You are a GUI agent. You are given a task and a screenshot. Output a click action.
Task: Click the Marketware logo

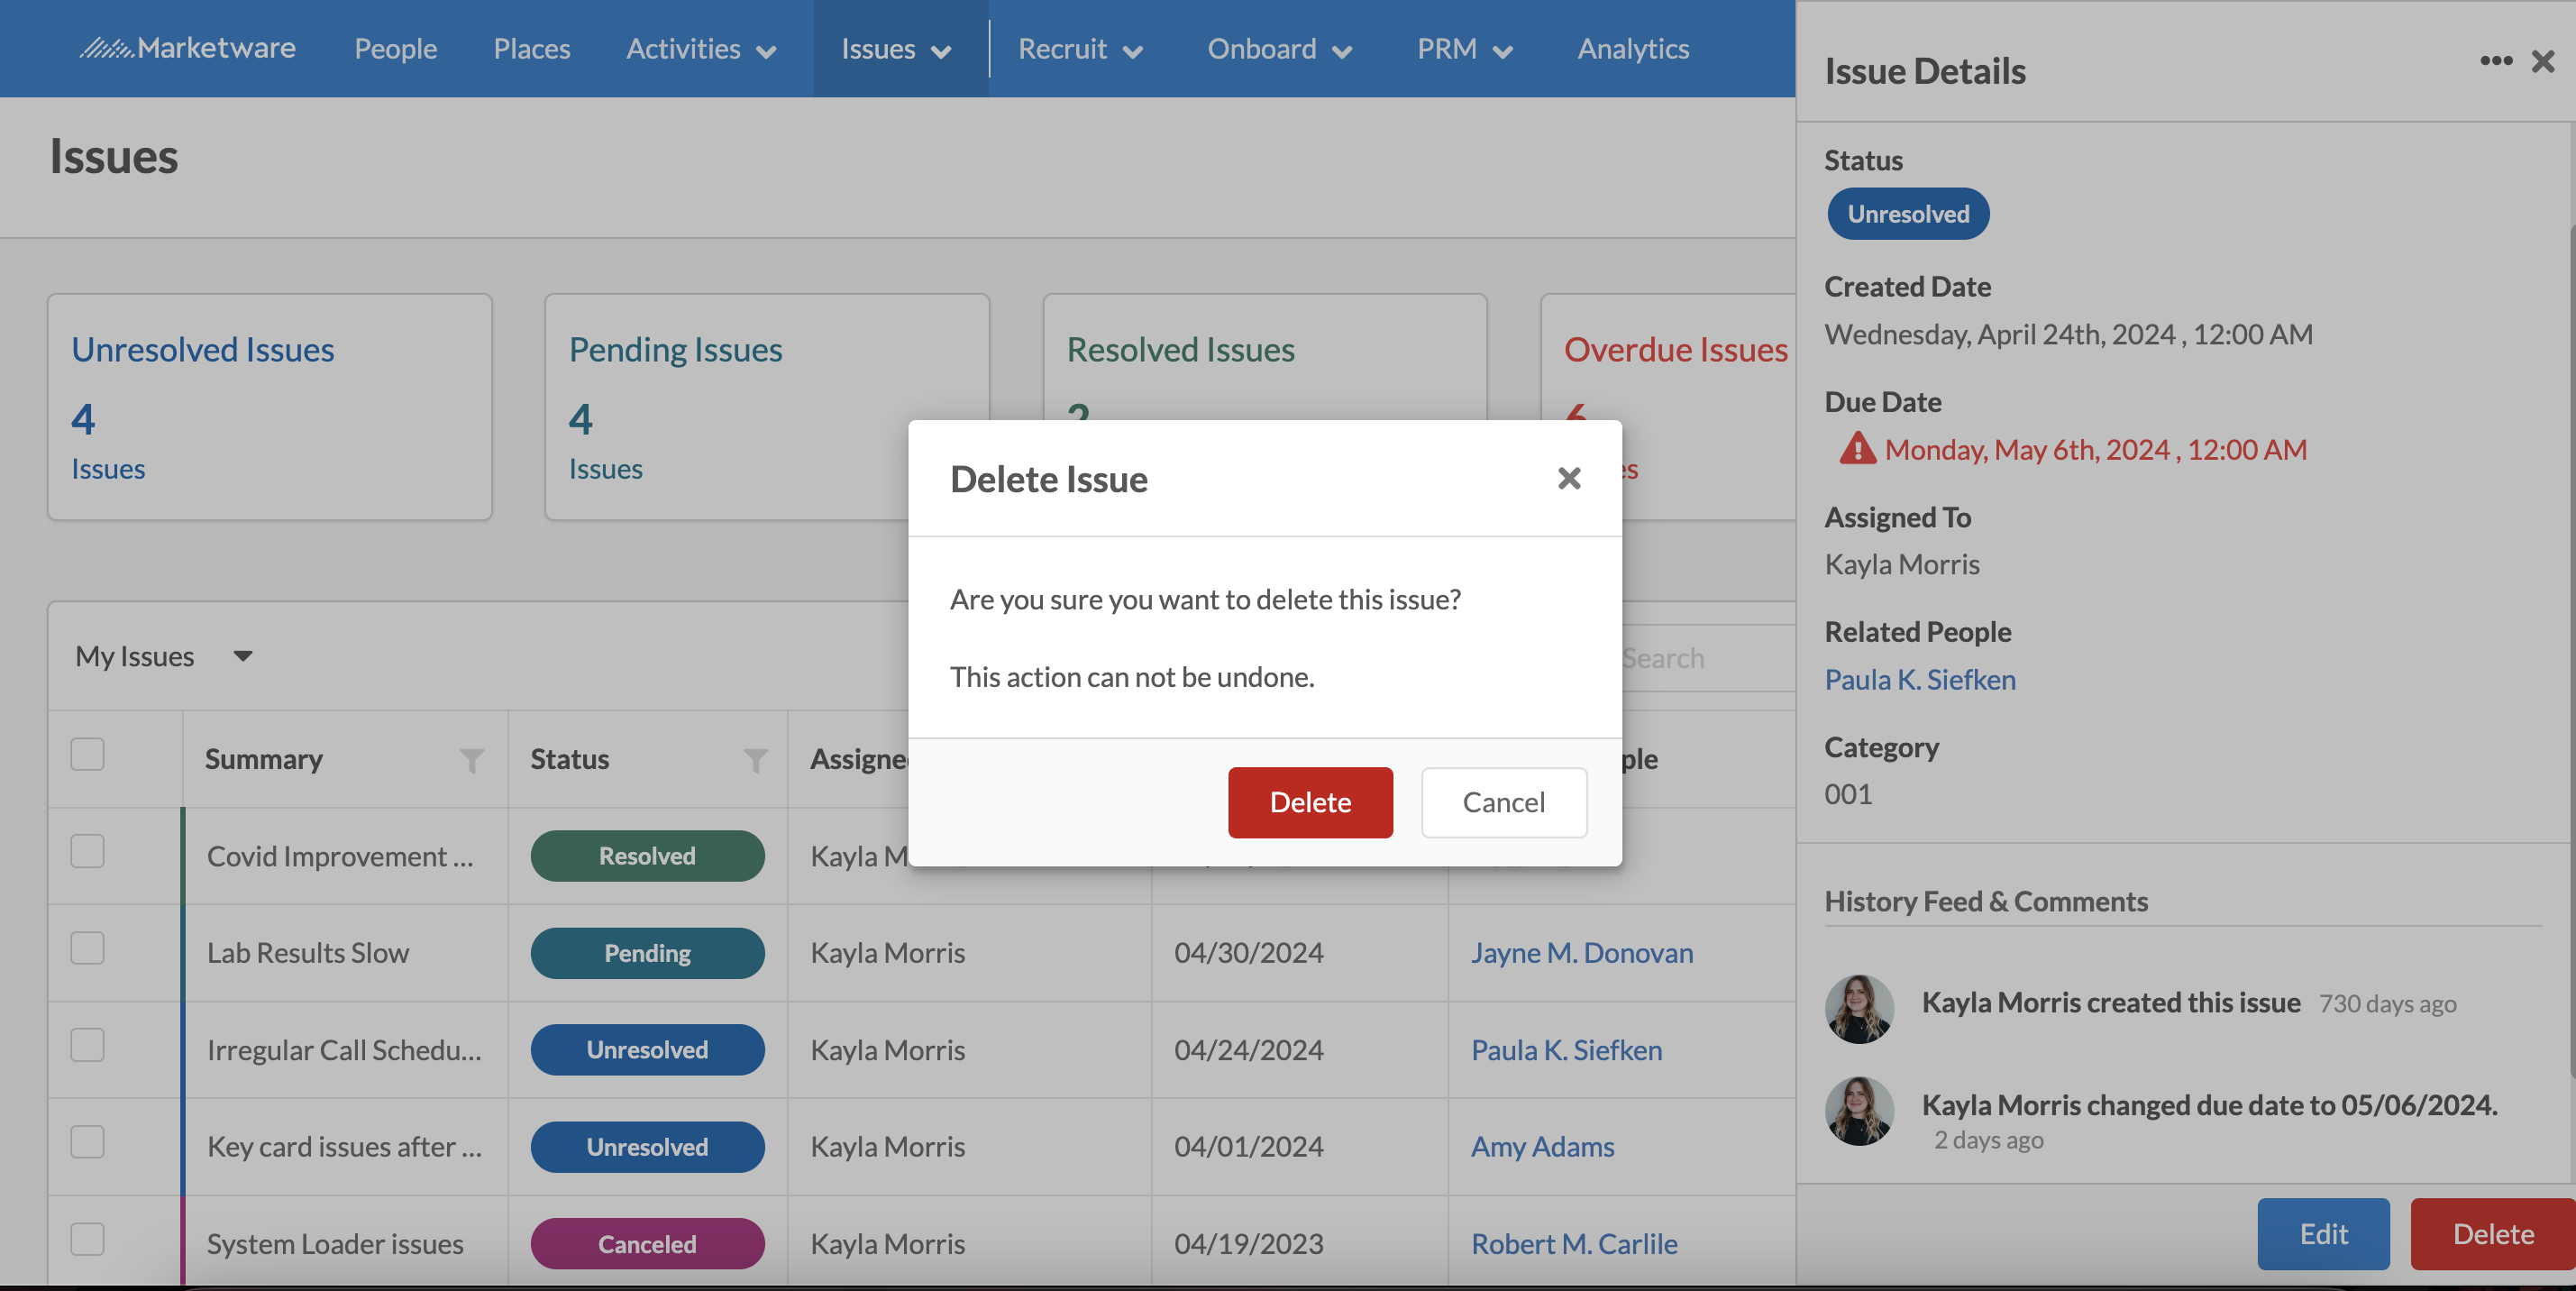(187, 47)
